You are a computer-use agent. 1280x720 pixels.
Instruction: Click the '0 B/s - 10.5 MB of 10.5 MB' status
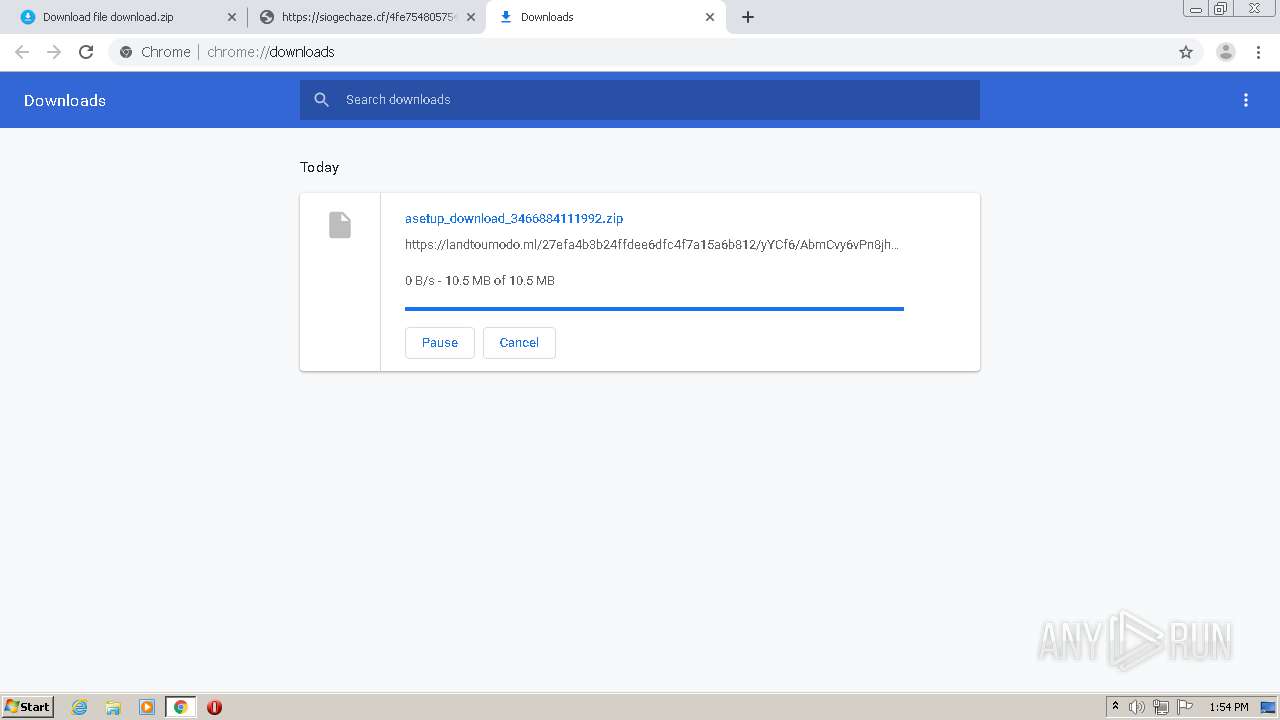(480, 281)
